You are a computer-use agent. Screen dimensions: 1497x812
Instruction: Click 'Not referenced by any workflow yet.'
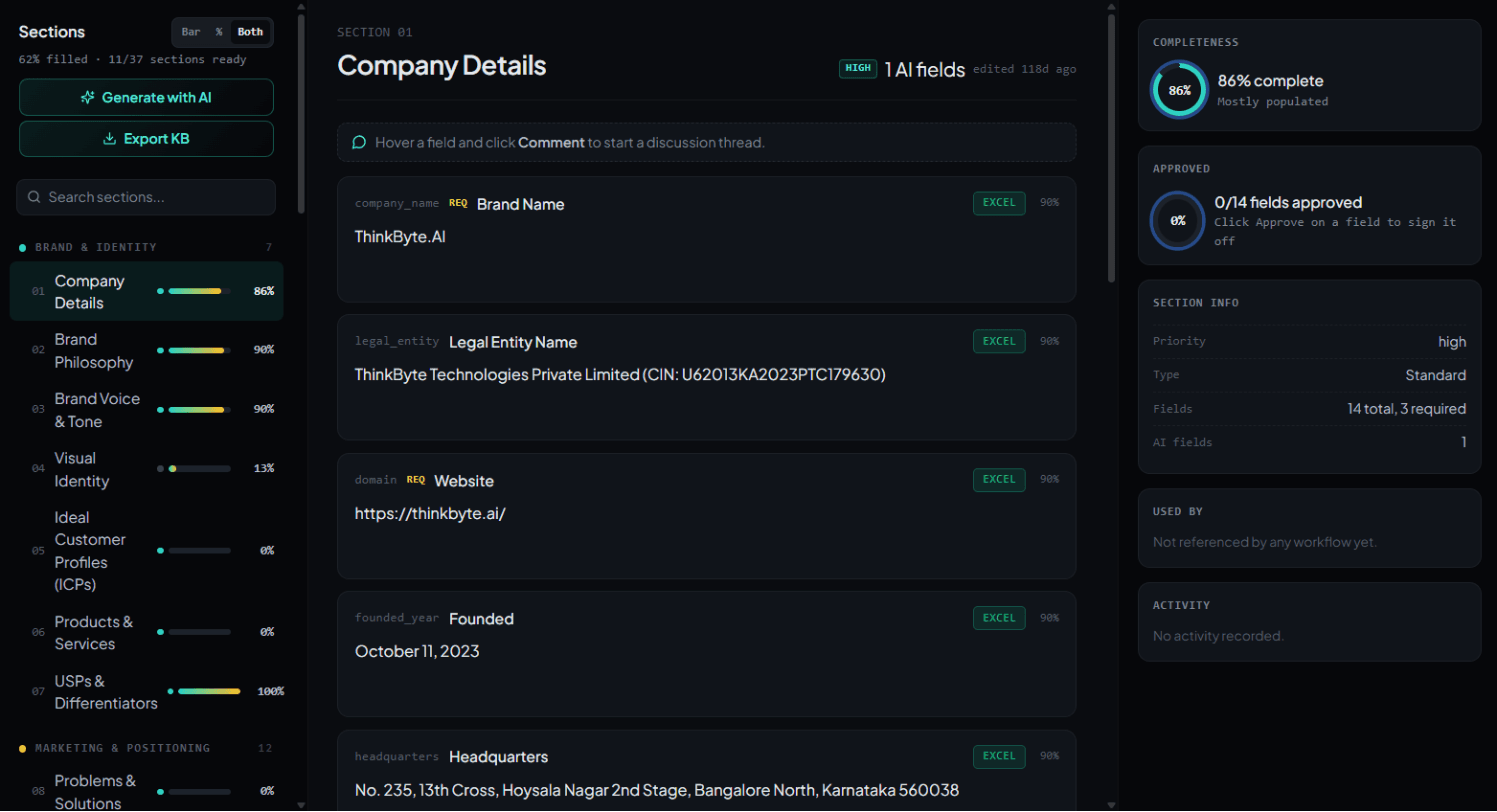pyautogui.click(x=1265, y=542)
